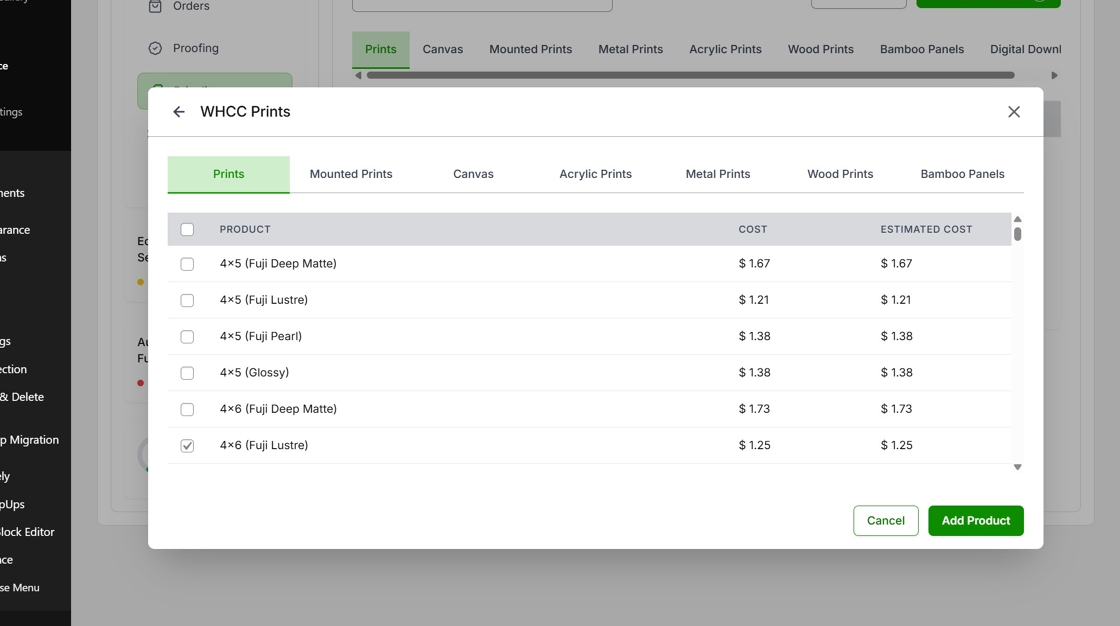
Task: Click the background tabs right scroll arrow
Action: pyautogui.click(x=1054, y=75)
